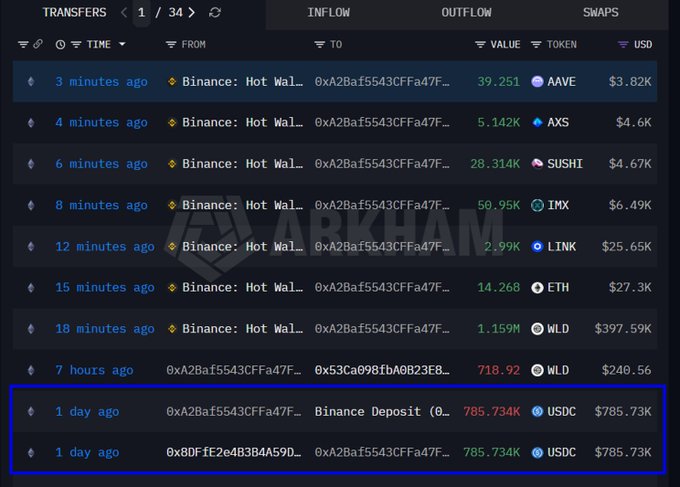Go to the previous transfers page
Screen dimensions: 680x487
click(x=124, y=13)
